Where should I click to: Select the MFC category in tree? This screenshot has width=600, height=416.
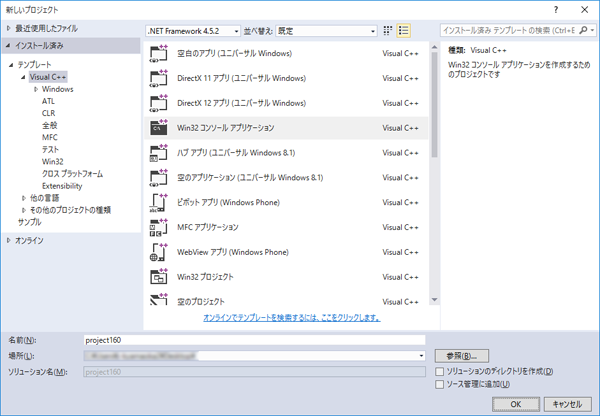[x=50, y=137]
